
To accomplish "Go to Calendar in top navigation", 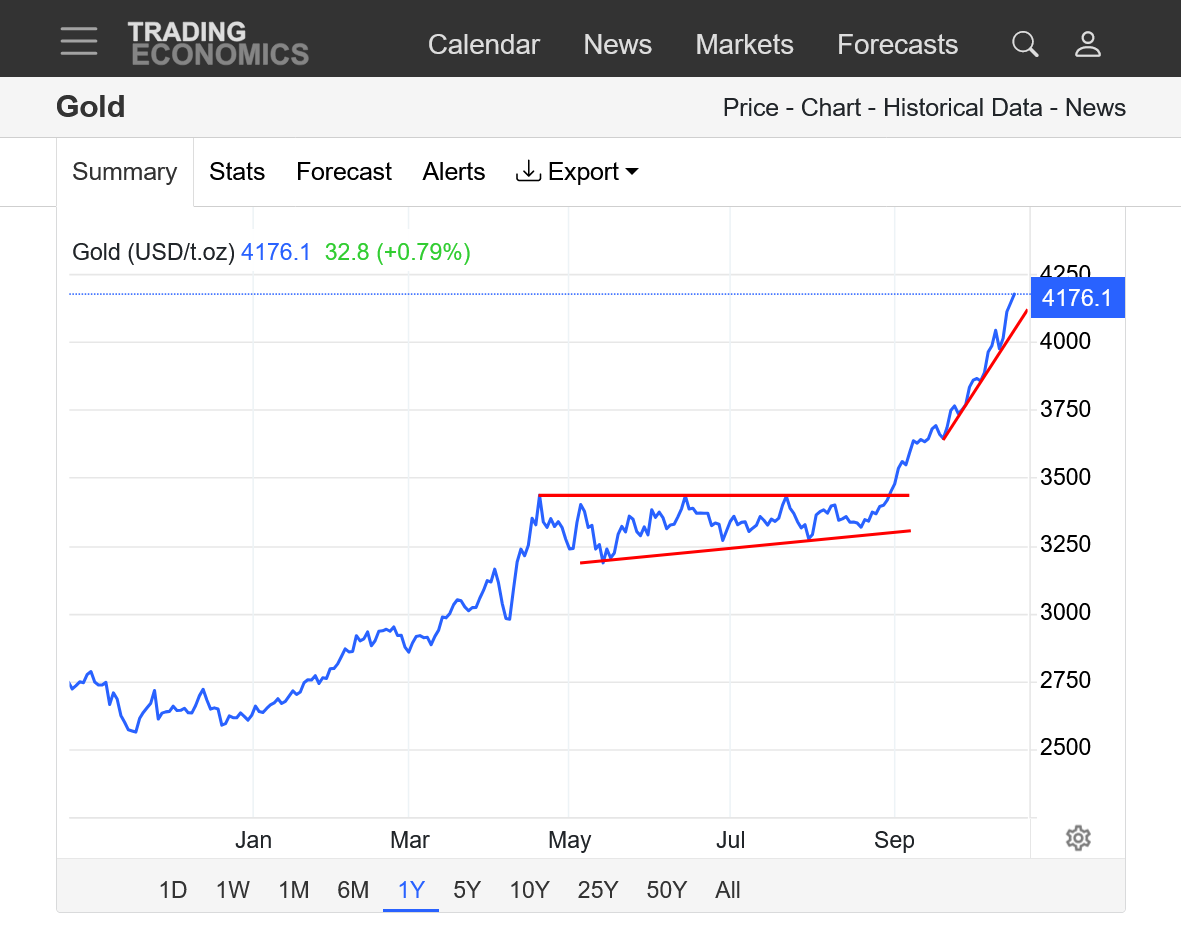I will click(483, 45).
